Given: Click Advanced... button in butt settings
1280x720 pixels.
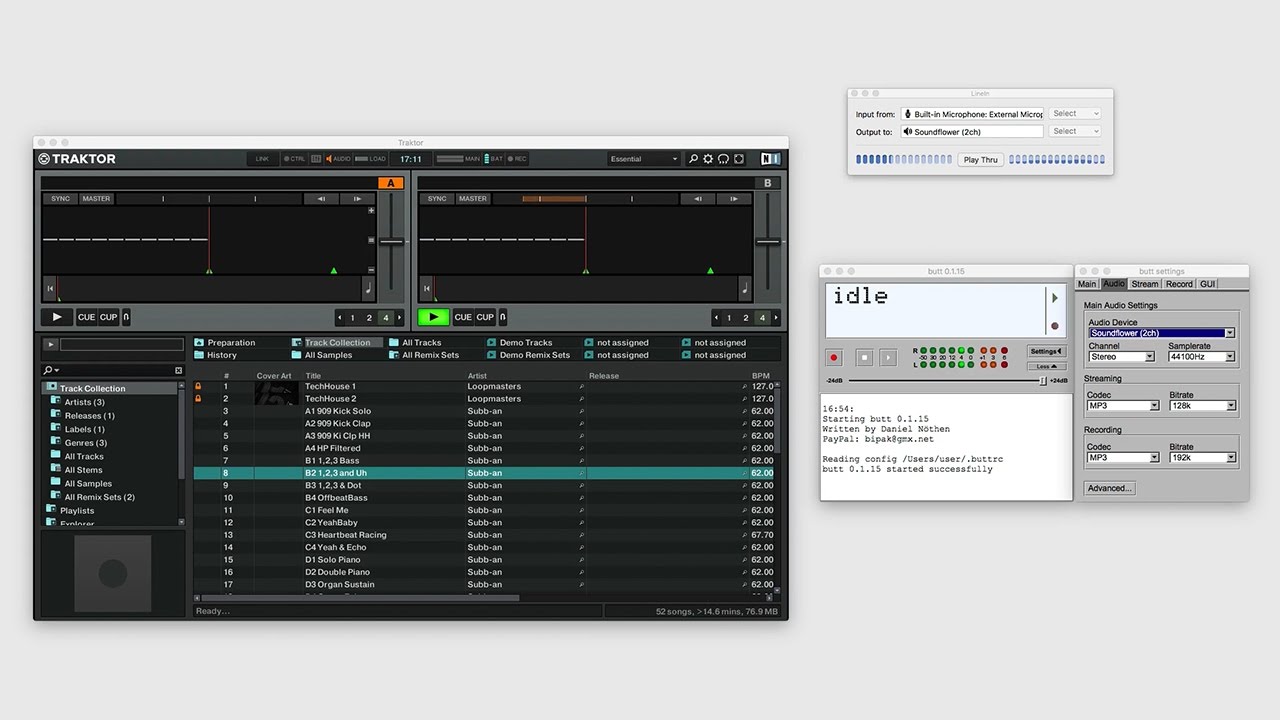Looking at the screenshot, I should [1109, 488].
